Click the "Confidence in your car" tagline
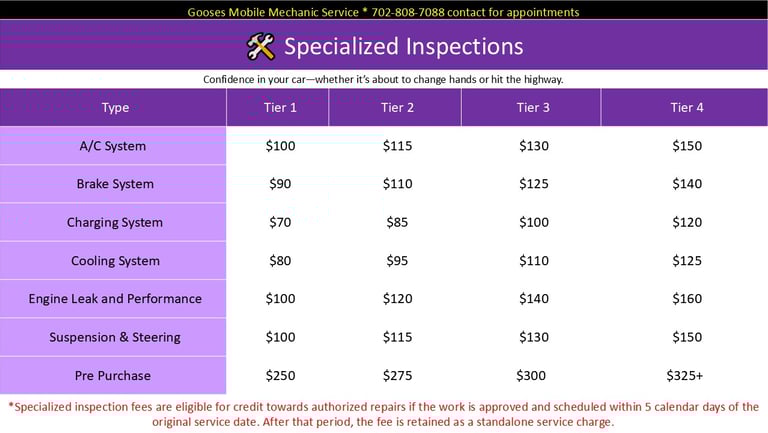Viewport: 768px width, 433px height. coord(384,79)
